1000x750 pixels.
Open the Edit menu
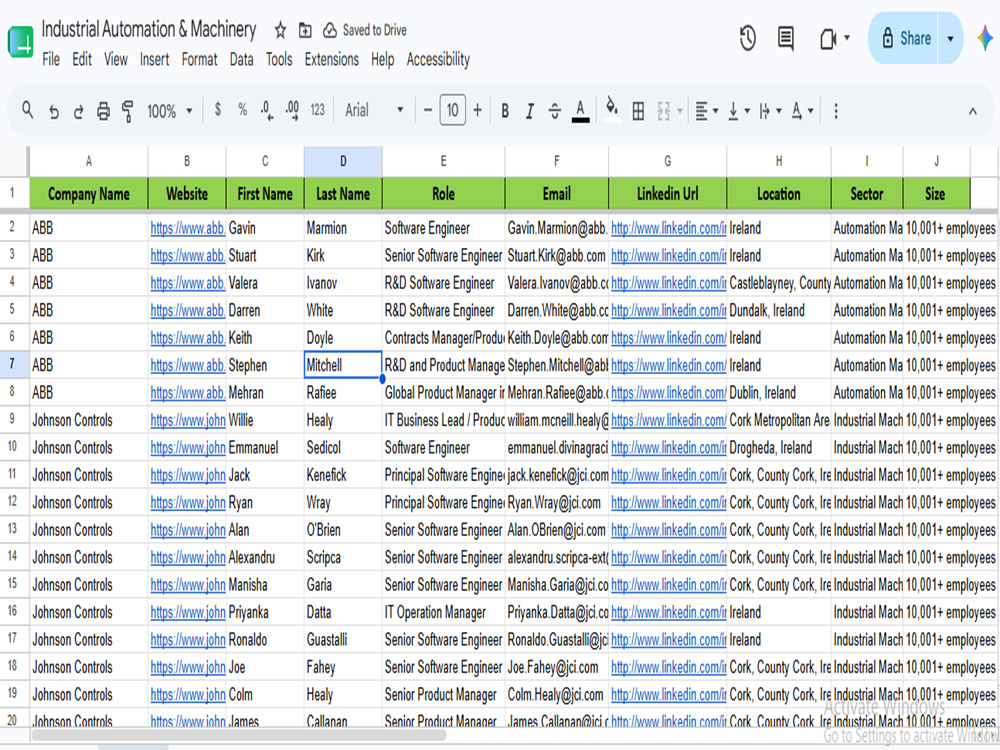[82, 59]
